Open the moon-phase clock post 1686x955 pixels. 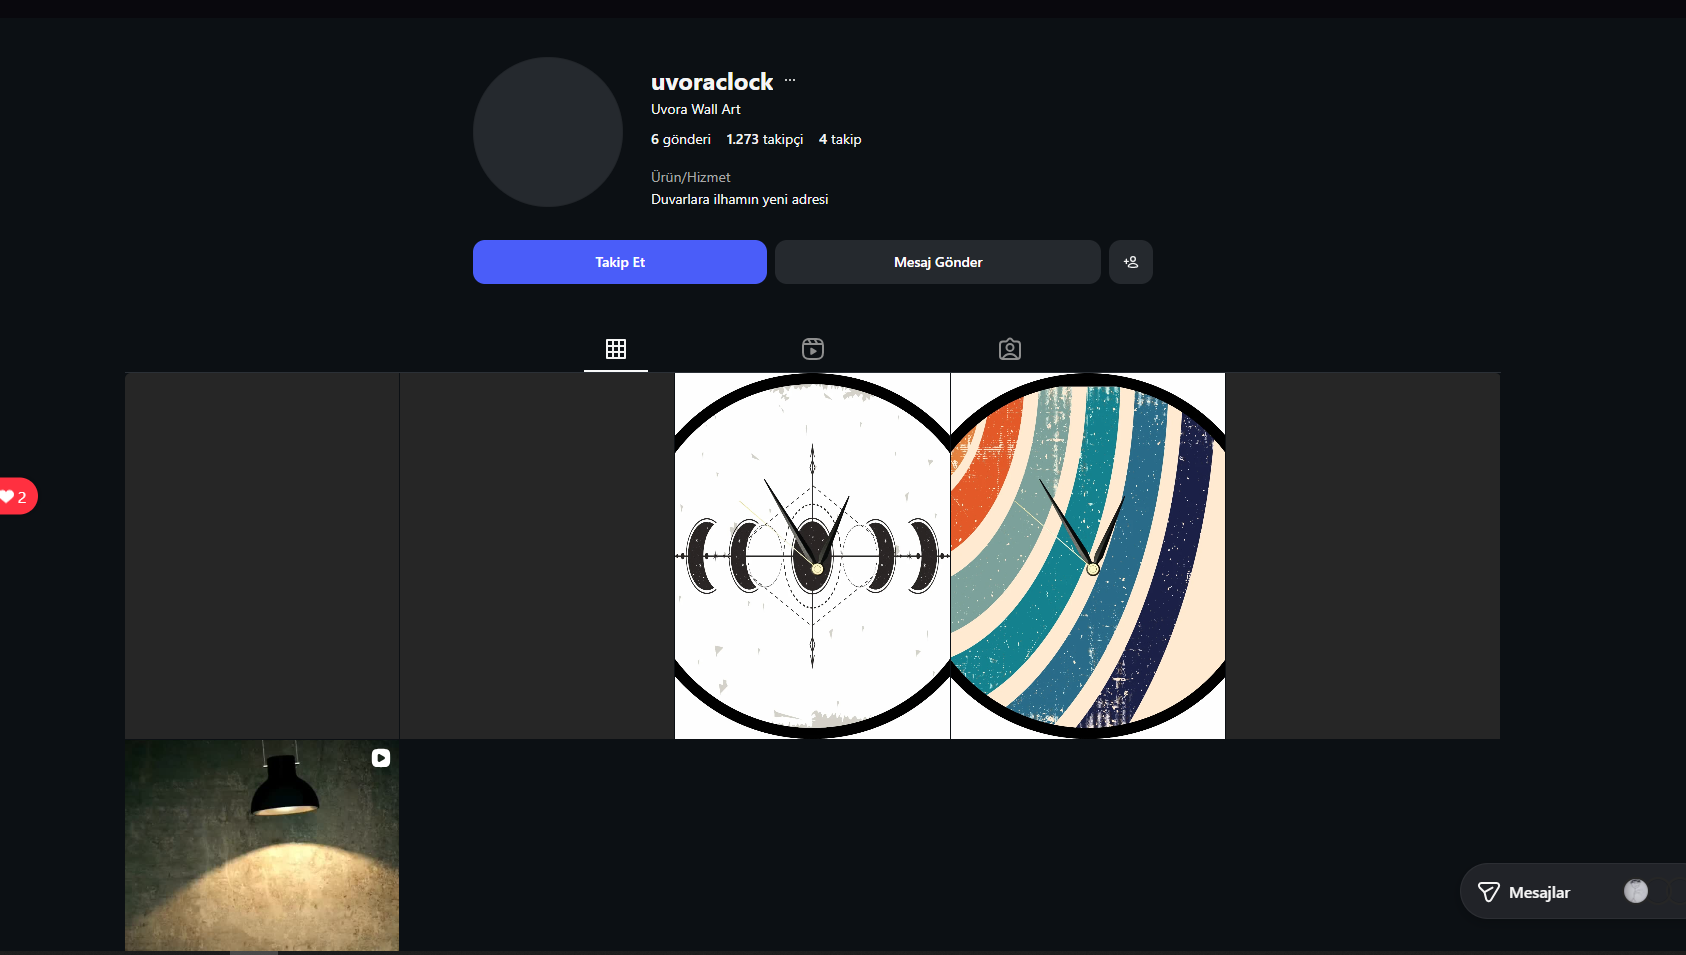point(812,556)
